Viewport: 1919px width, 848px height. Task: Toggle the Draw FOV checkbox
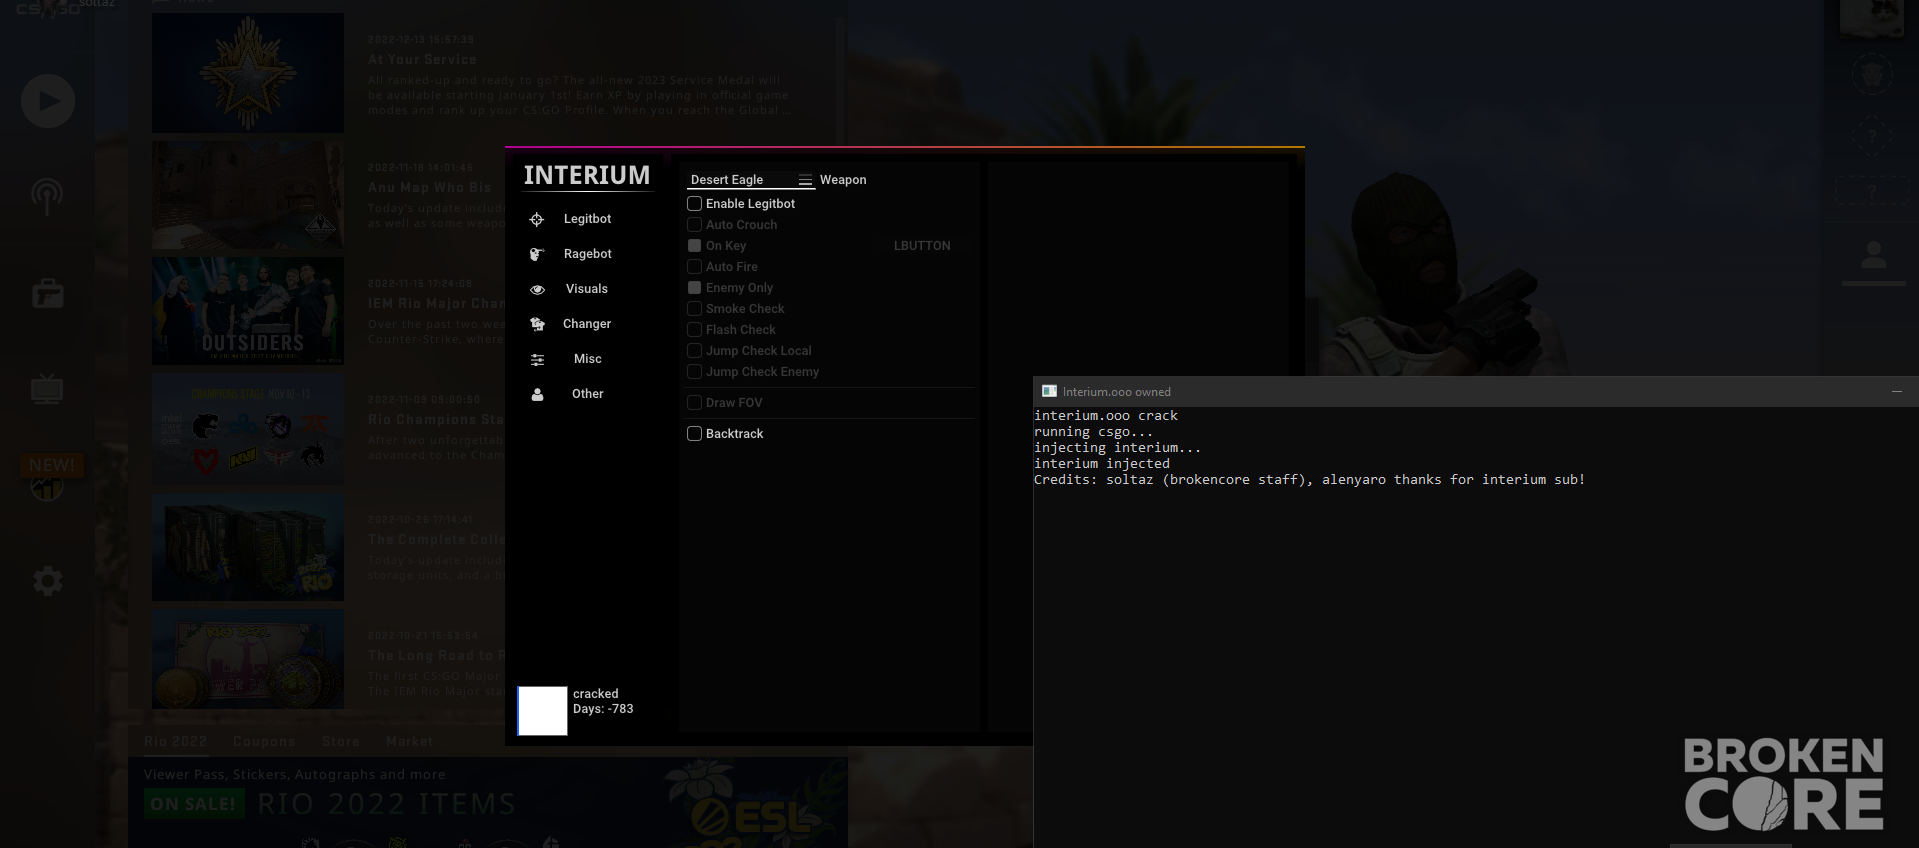coord(694,402)
